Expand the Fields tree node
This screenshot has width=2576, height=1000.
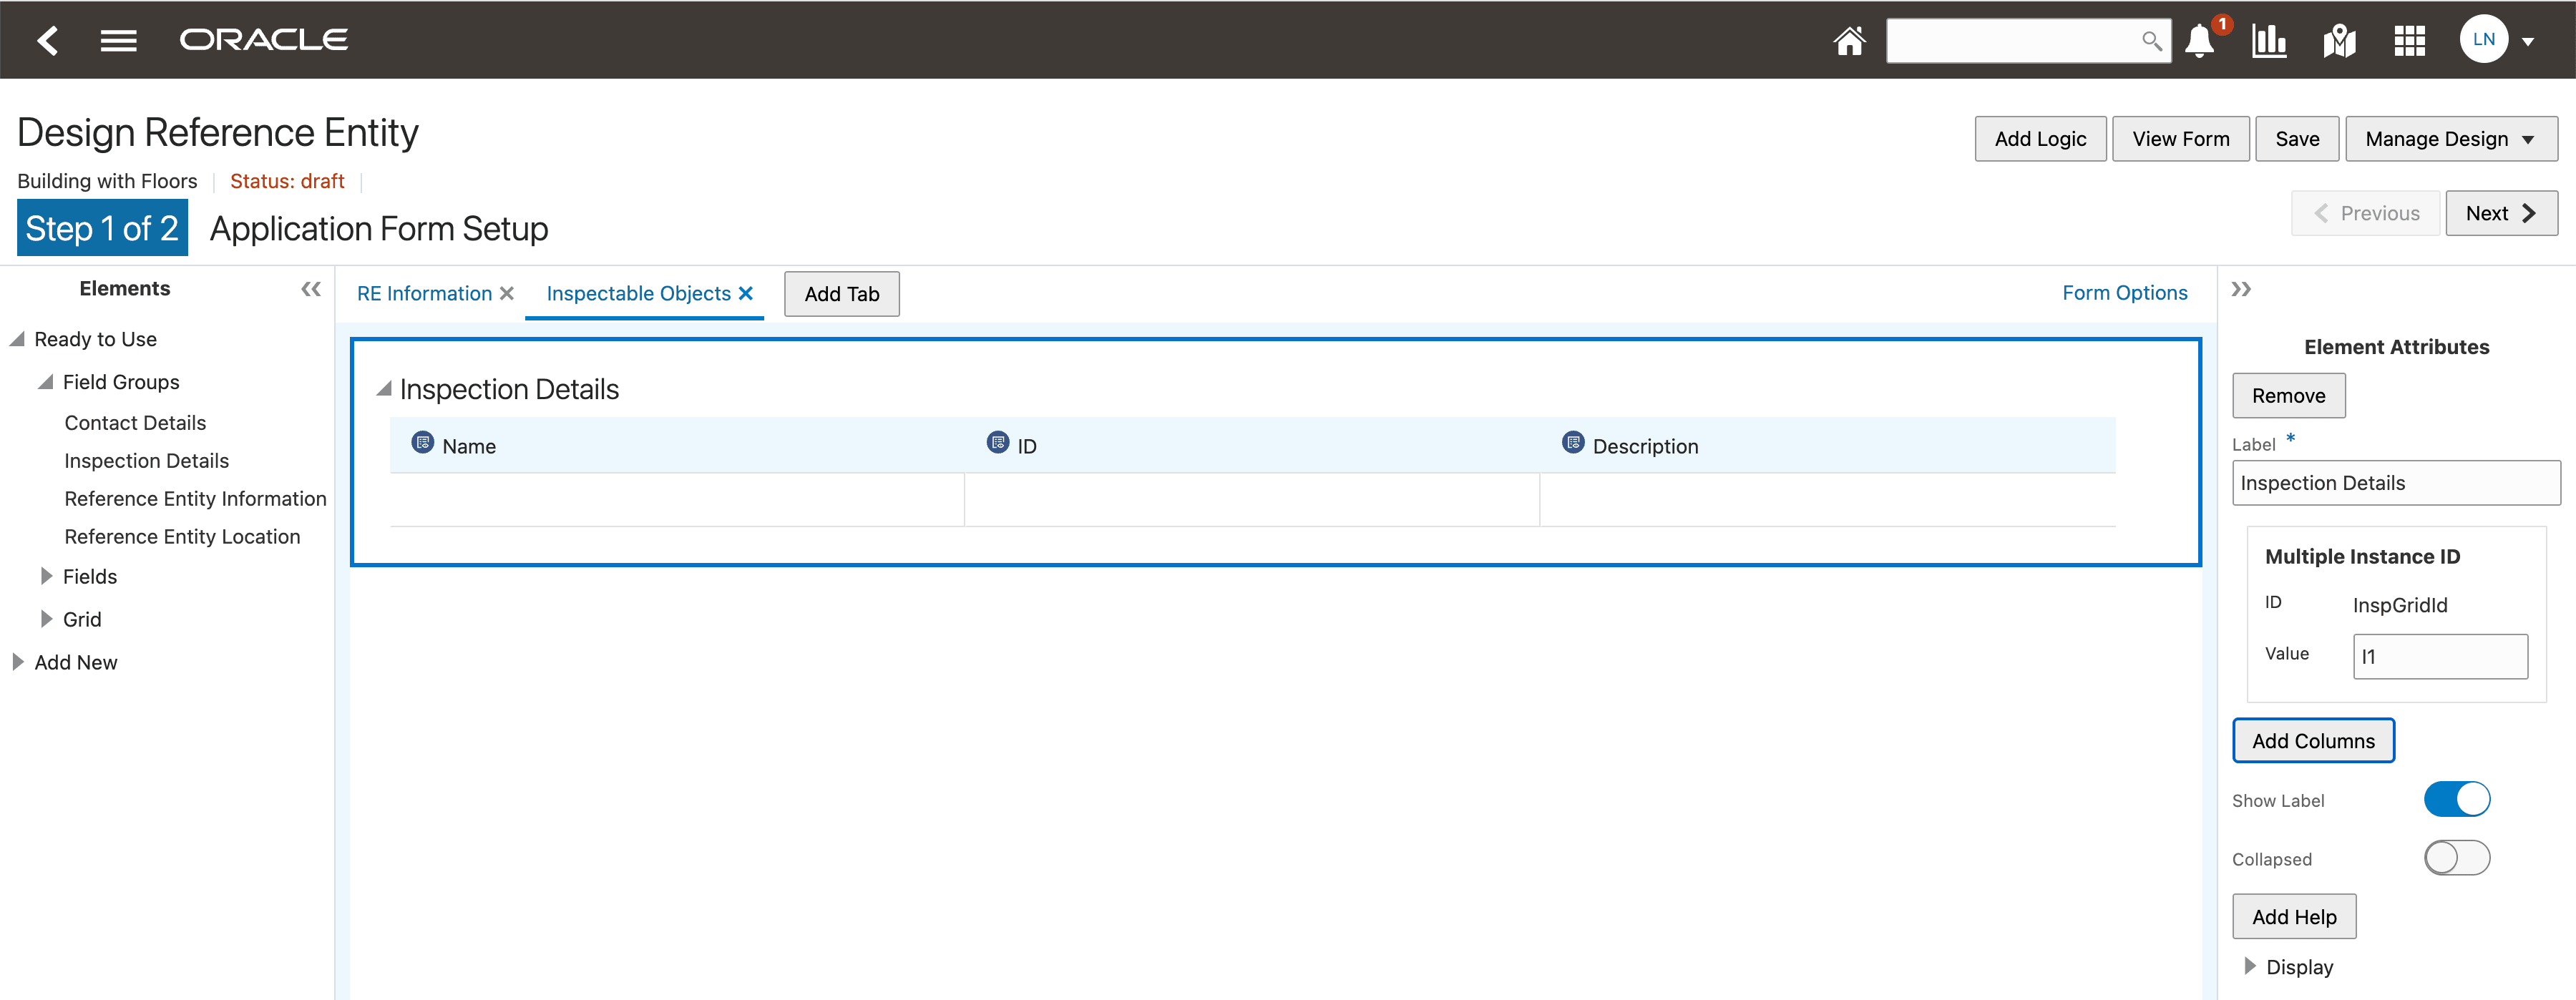(x=46, y=576)
